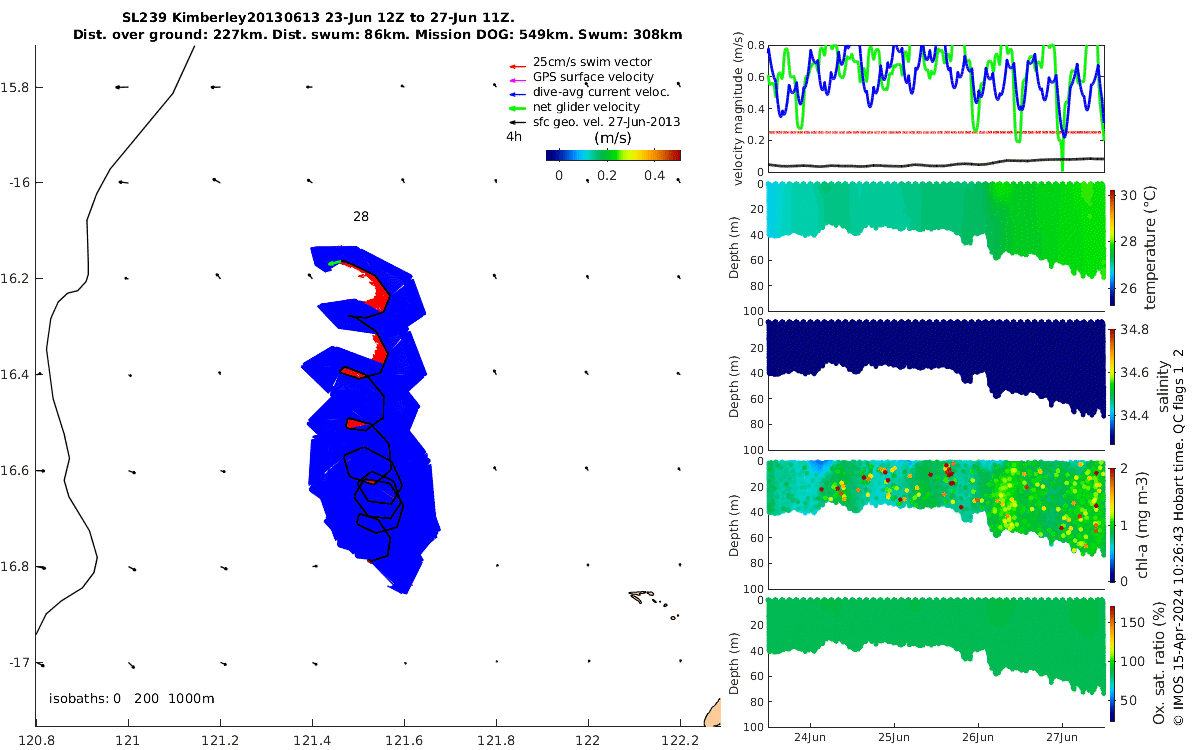This screenshot has height=750, width=1200.
Task: Click the '26Jun' time axis label
Action: pos(979,737)
